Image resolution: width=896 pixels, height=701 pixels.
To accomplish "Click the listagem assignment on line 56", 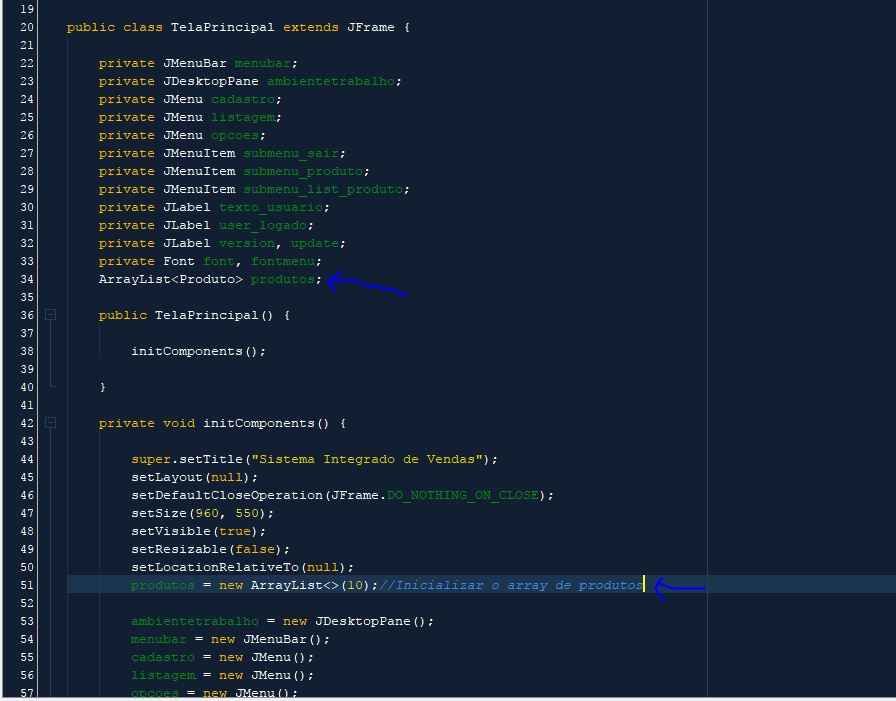I will (x=222, y=675).
